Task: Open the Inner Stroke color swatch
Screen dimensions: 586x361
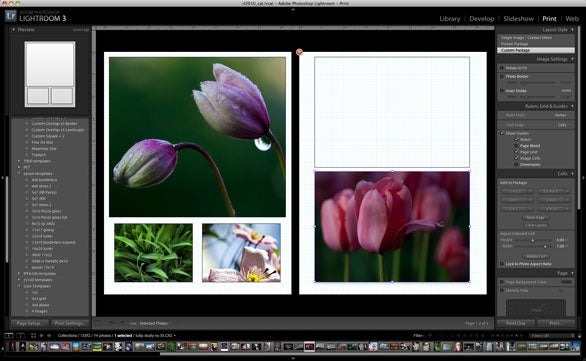Action: (566, 91)
